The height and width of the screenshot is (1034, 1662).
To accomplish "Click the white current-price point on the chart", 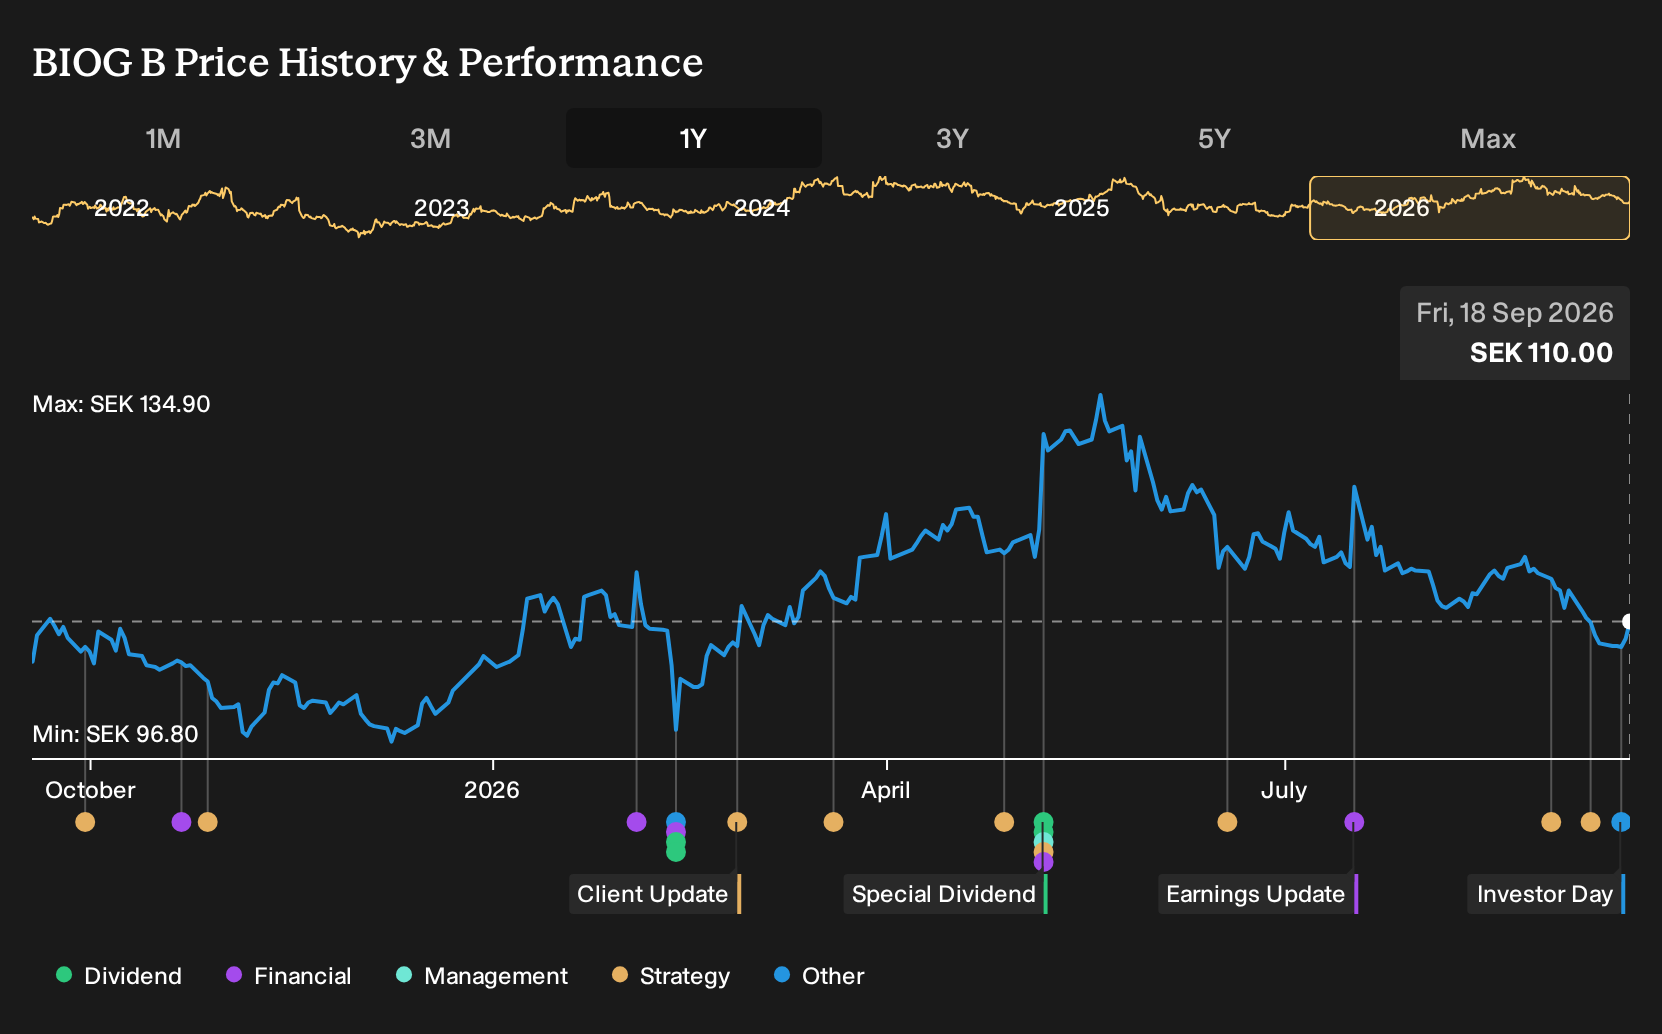I will click(x=1627, y=621).
